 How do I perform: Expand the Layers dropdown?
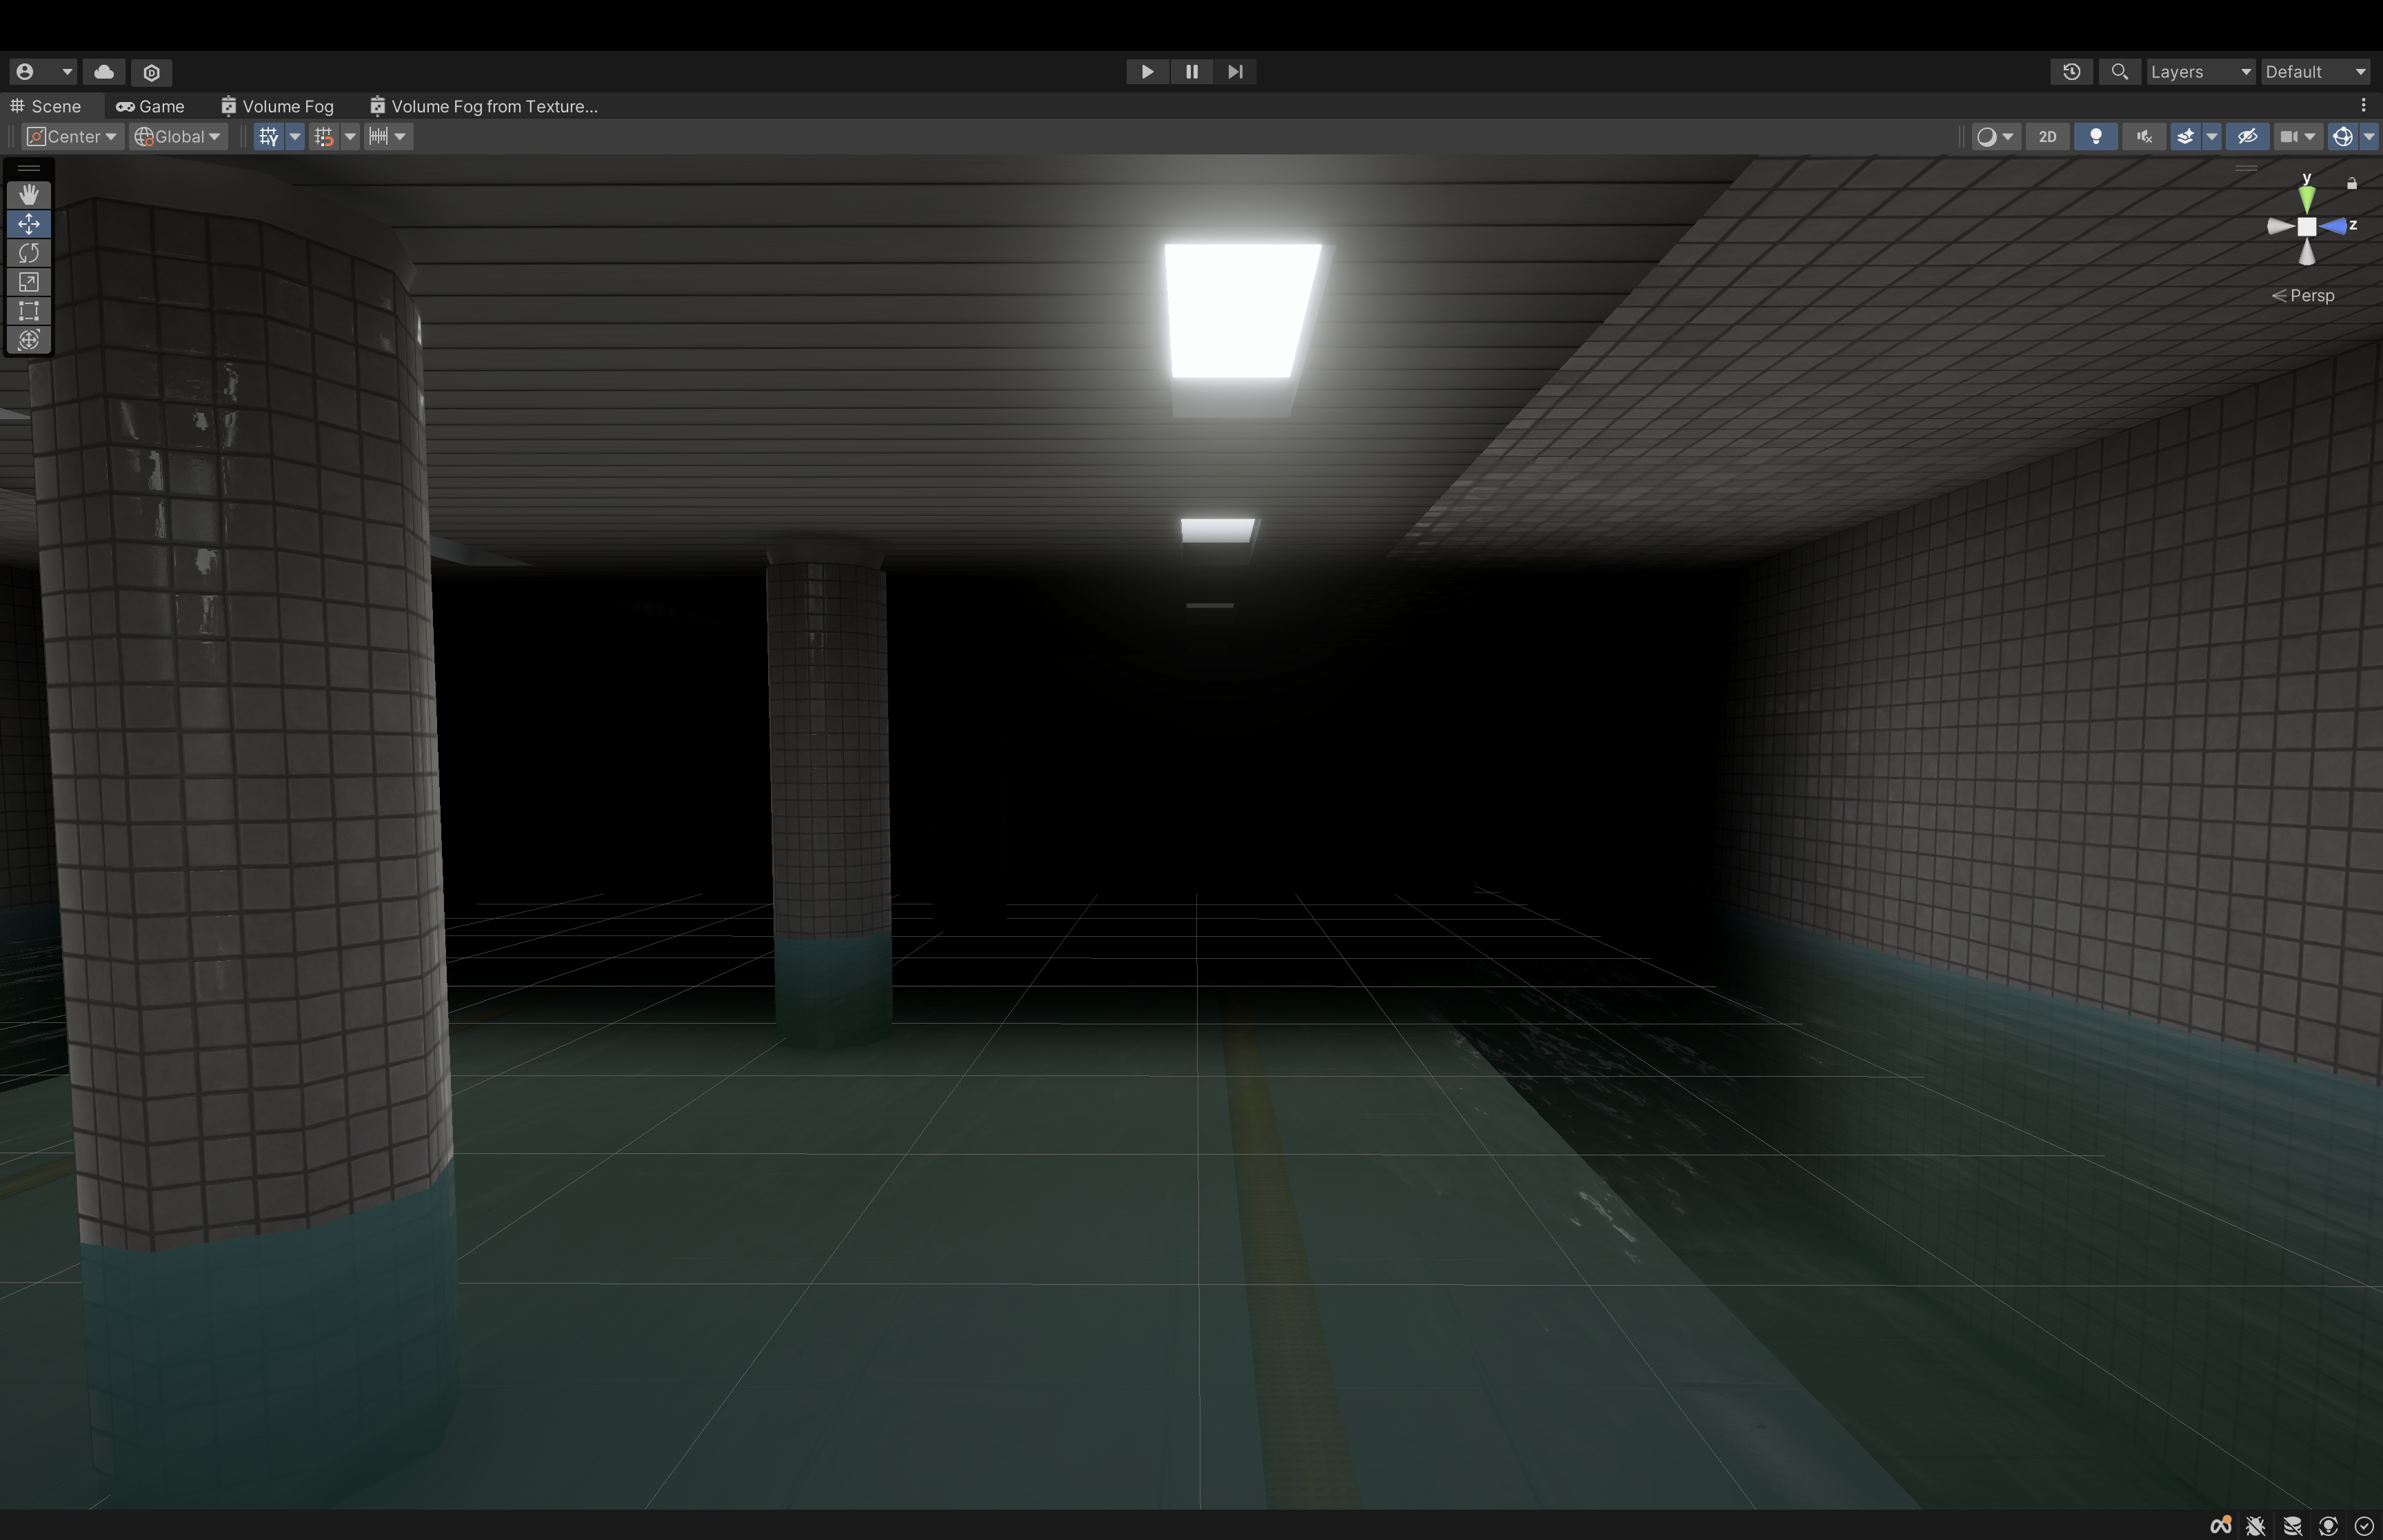click(2200, 72)
